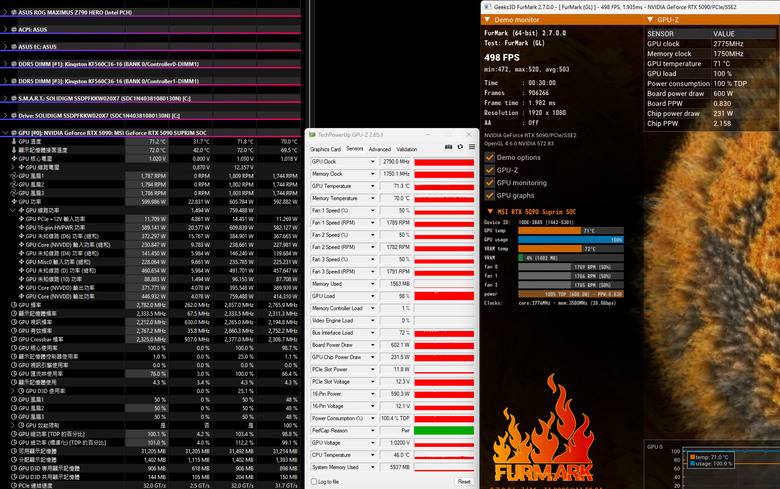Collapse the GPU-Z panel header in FurMark

650,20
